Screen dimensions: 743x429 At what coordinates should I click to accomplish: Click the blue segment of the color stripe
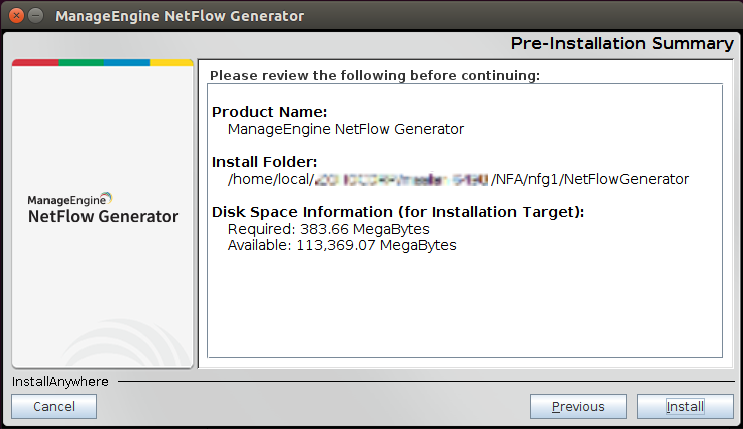coord(126,62)
